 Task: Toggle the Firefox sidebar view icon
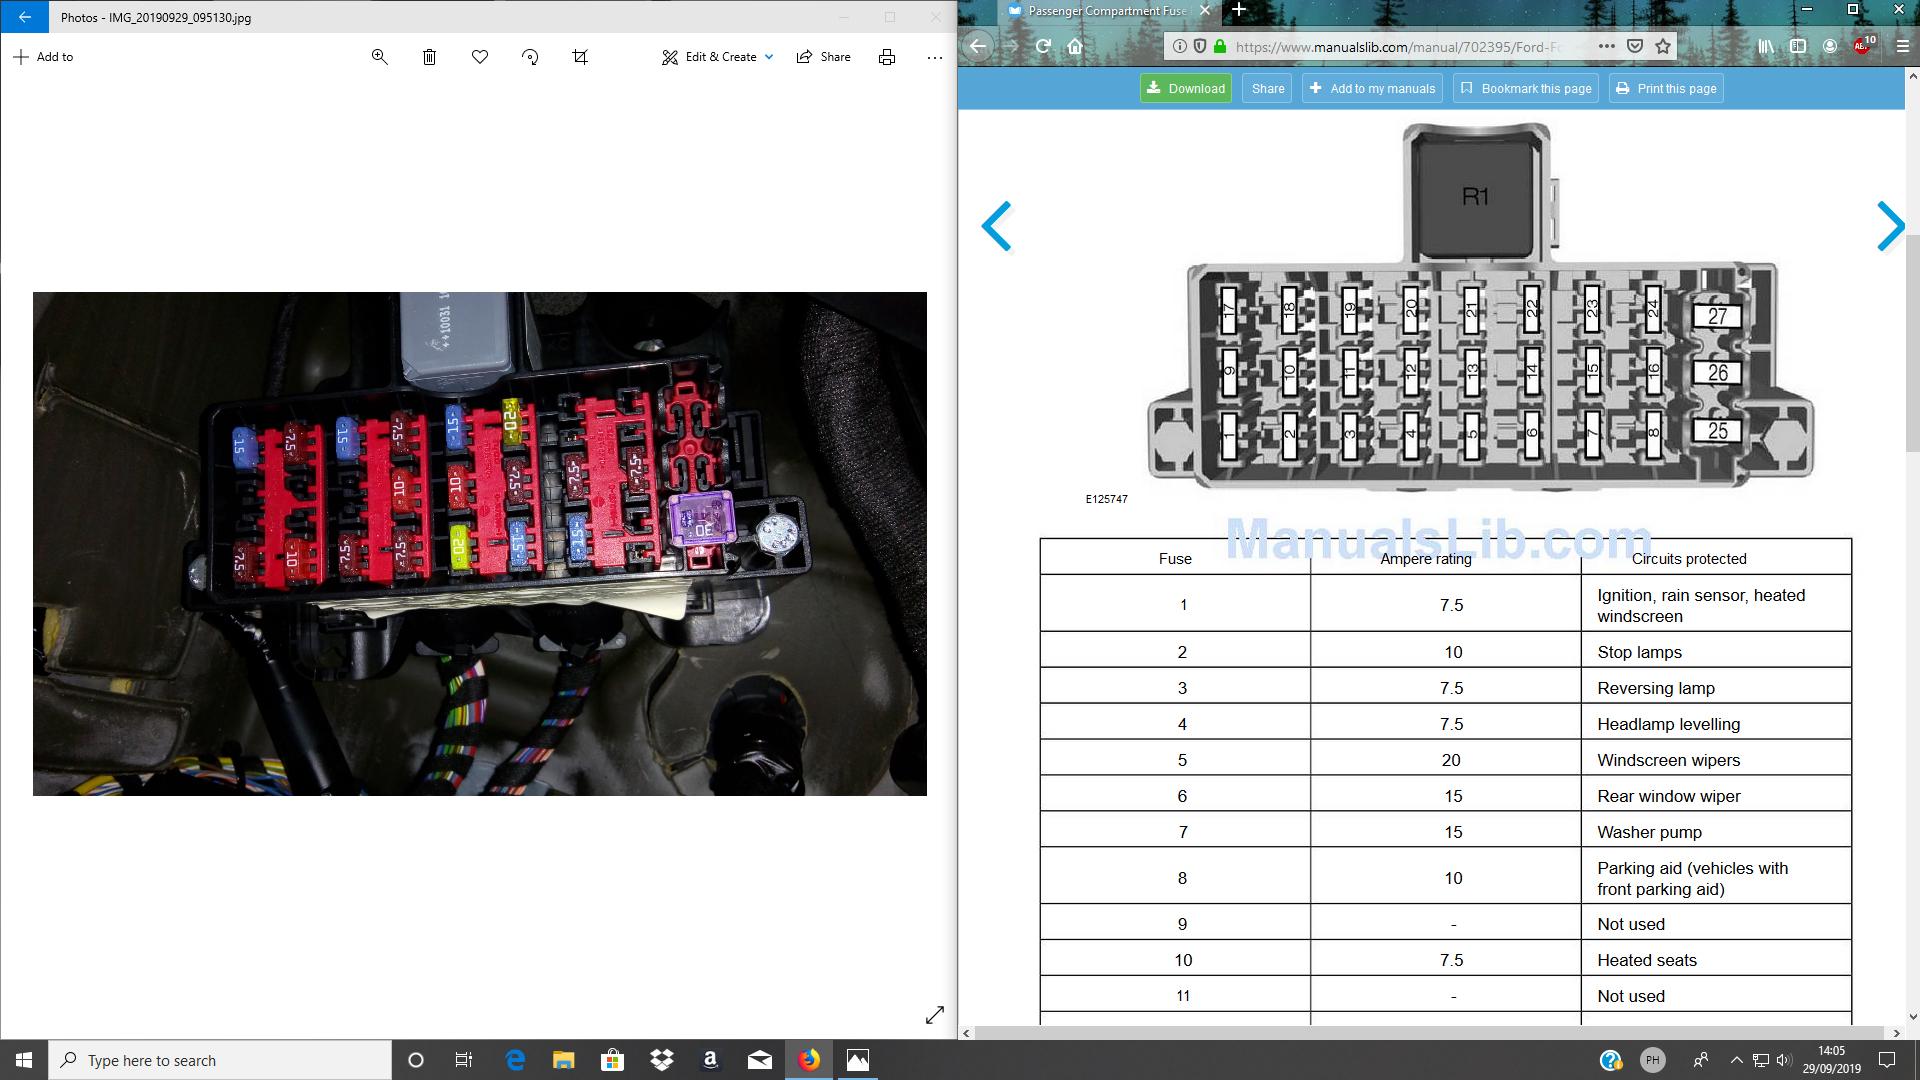[x=1798, y=46]
